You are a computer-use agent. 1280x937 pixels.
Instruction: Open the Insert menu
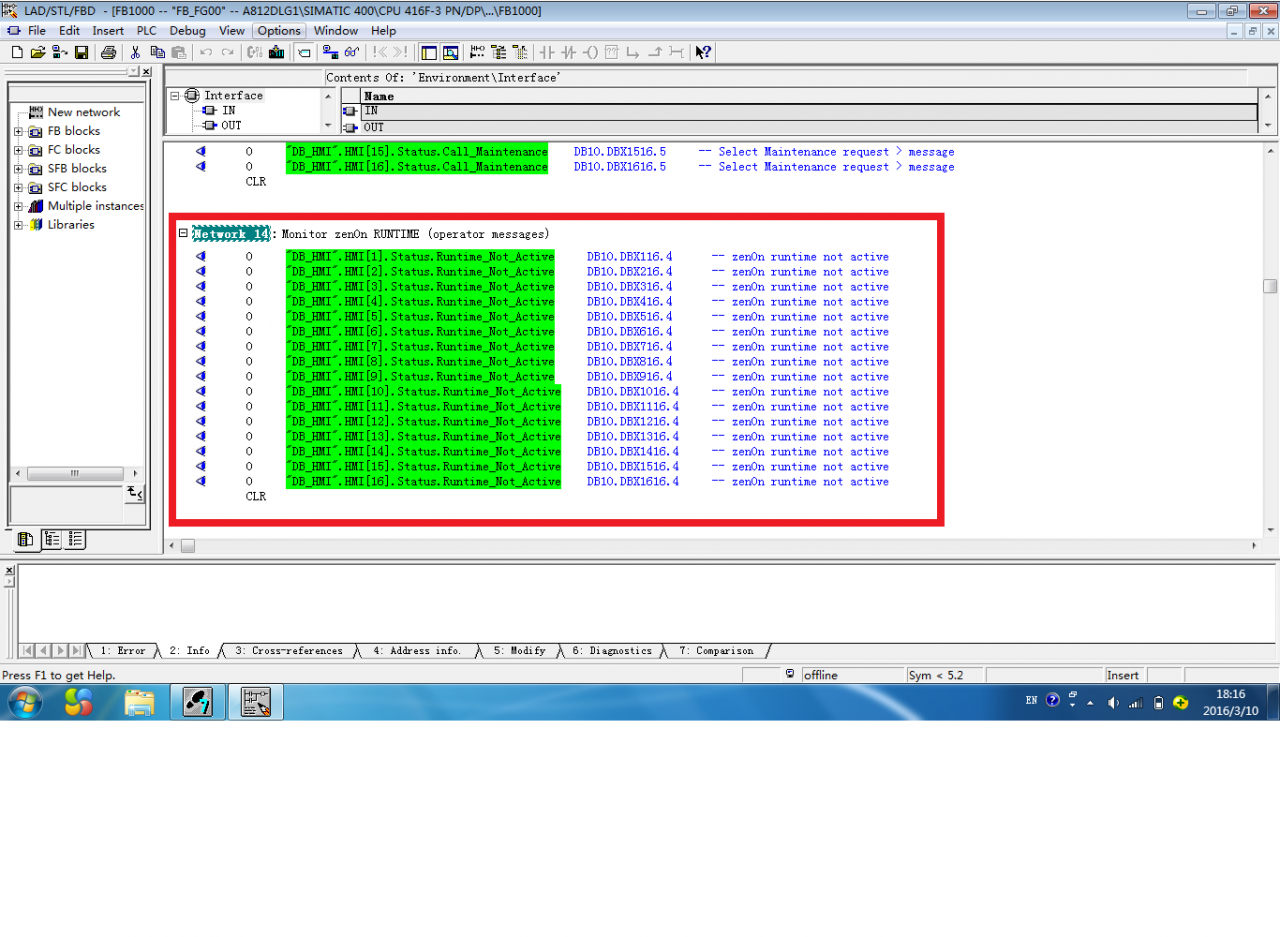point(108,31)
